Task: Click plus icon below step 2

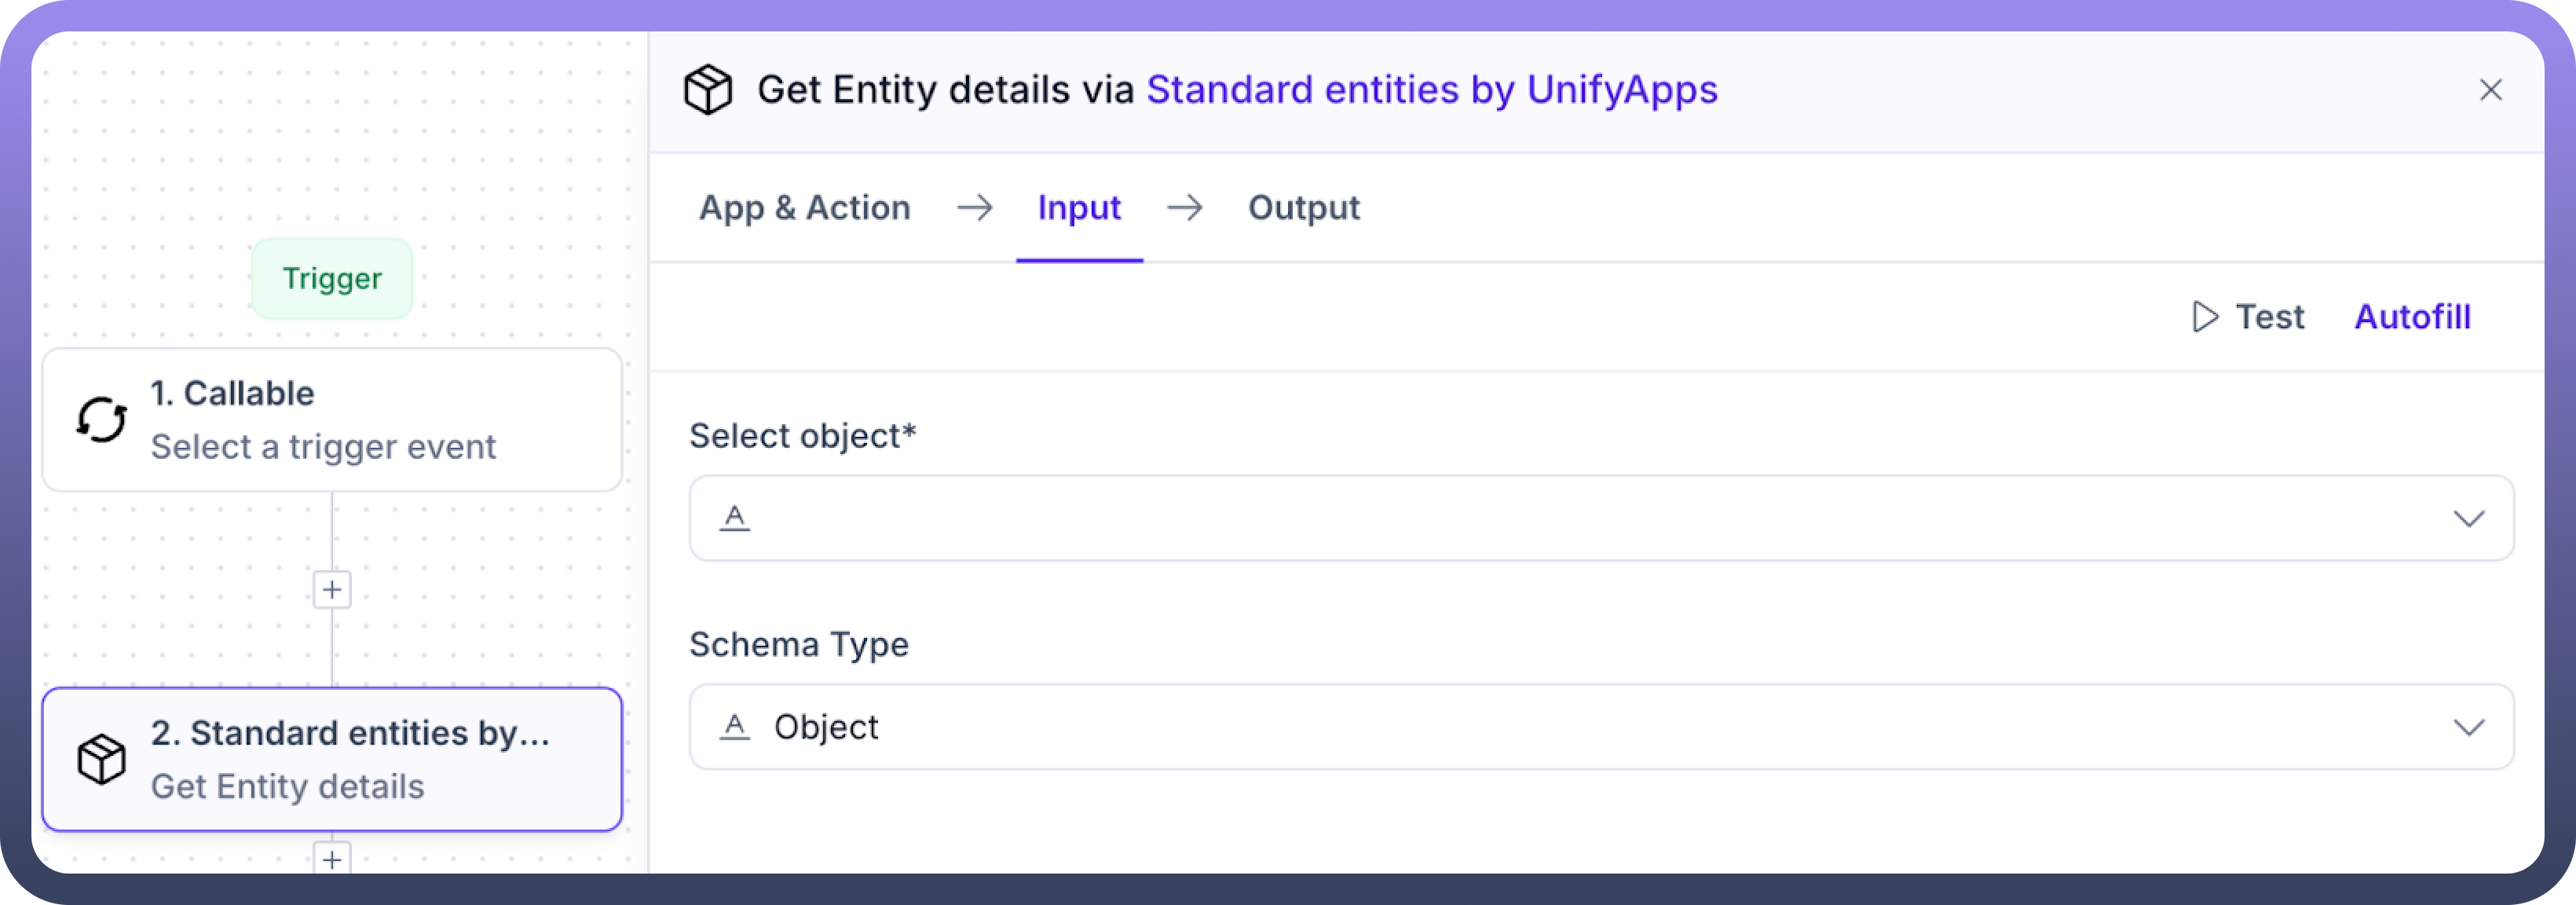Action: 332,859
